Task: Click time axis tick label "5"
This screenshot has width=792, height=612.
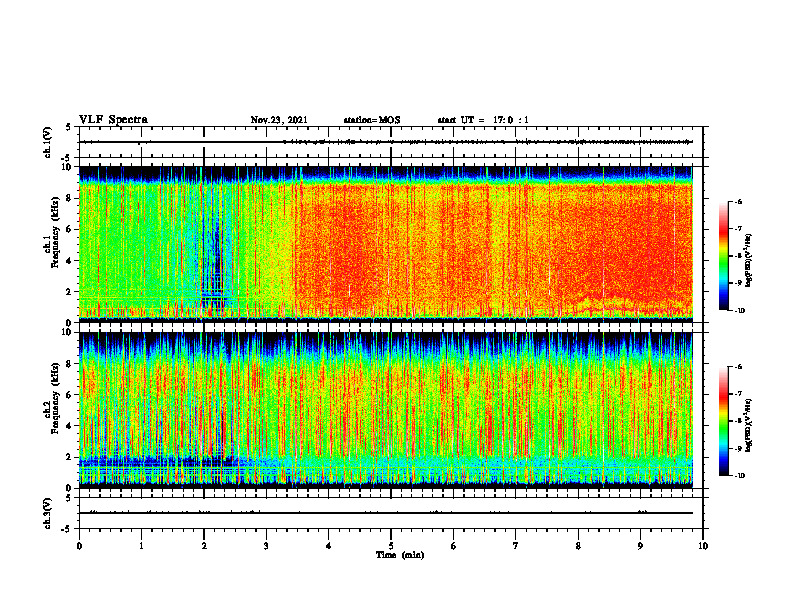Action: [391, 546]
